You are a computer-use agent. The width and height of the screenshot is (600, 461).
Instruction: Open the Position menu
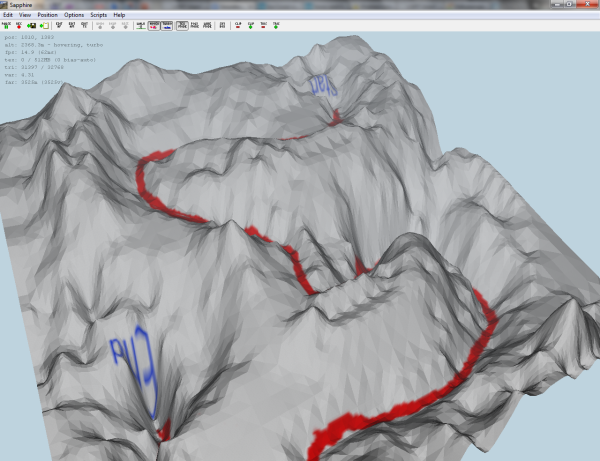(48, 15)
